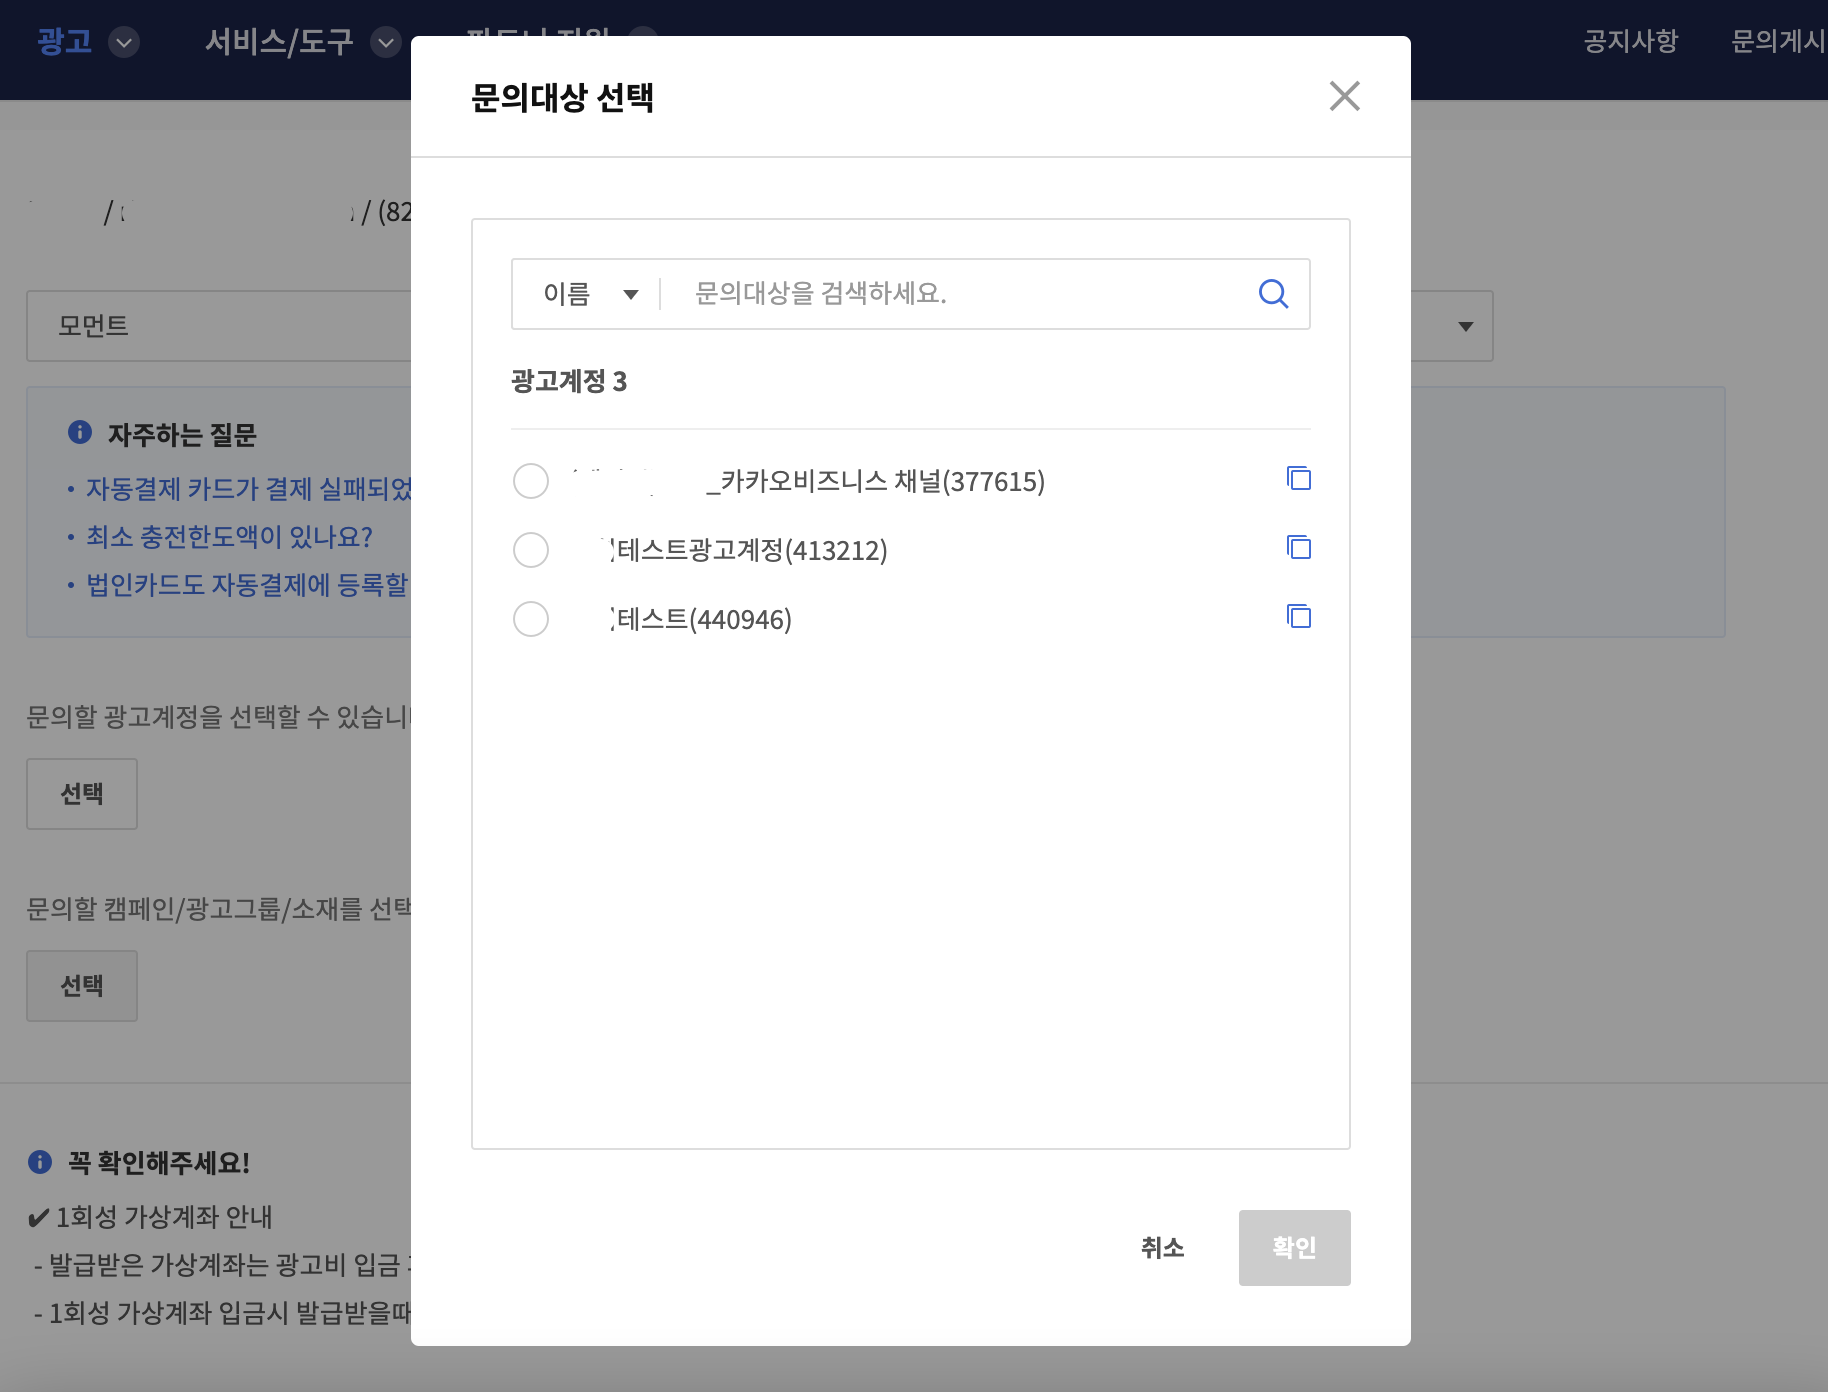Click the 선택 button under 문의할 광고계정
This screenshot has height=1392, width=1828.
(x=82, y=794)
